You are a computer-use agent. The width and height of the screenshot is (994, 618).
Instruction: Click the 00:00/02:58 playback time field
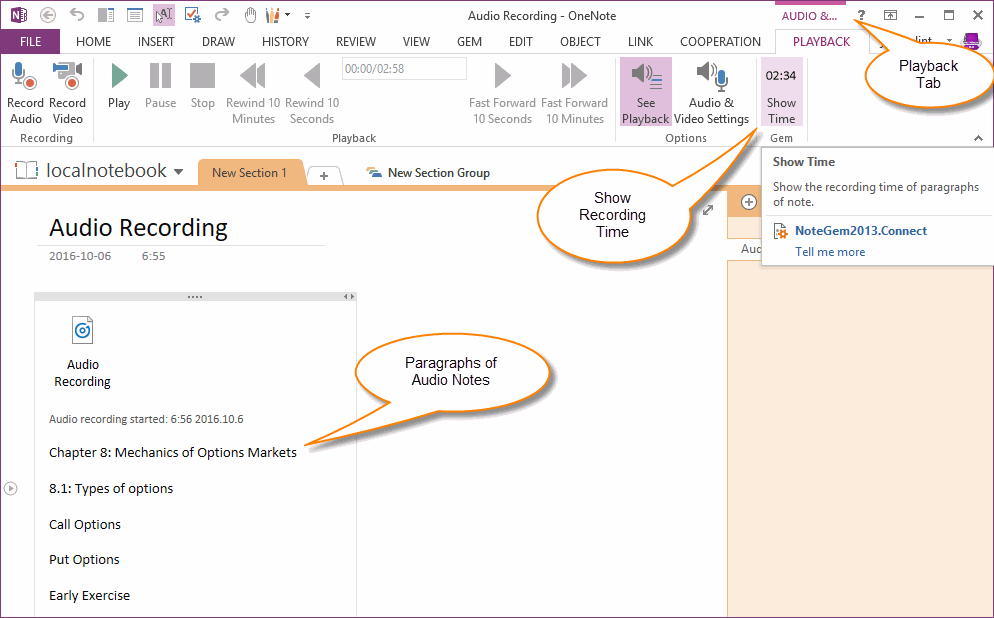click(404, 68)
